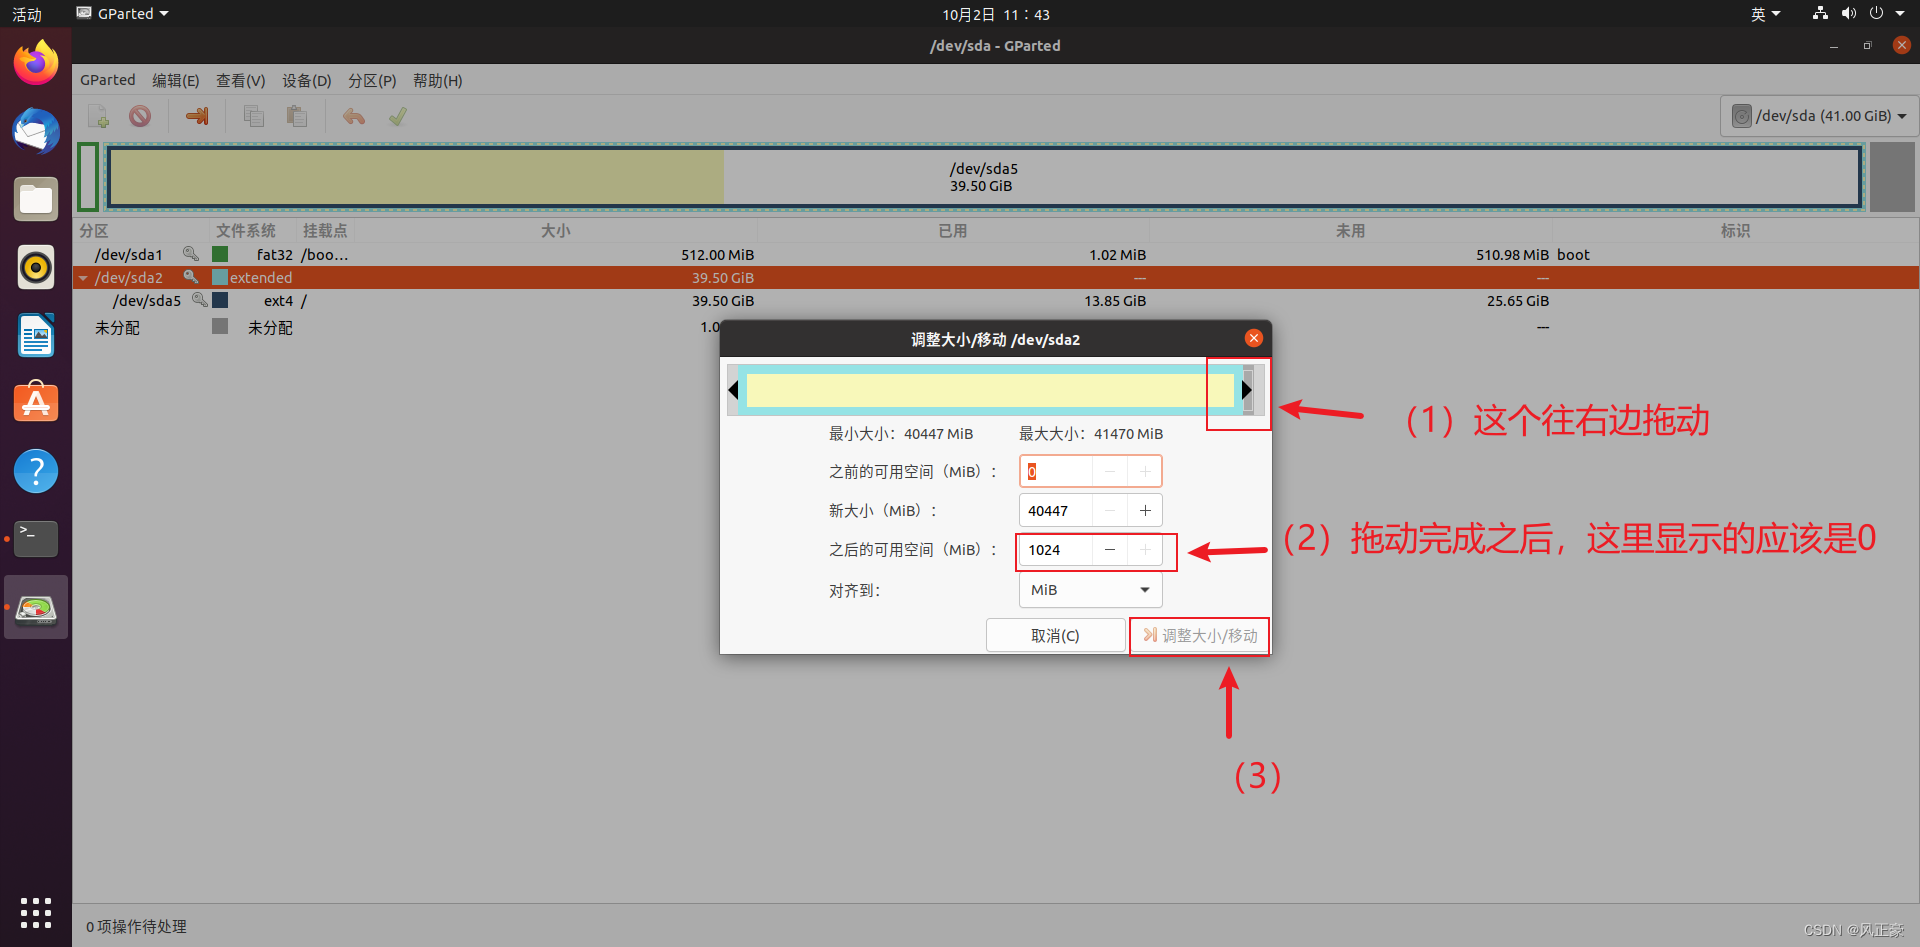Click the volume icon in top bar
This screenshot has height=947, width=1920.
tap(1848, 13)
